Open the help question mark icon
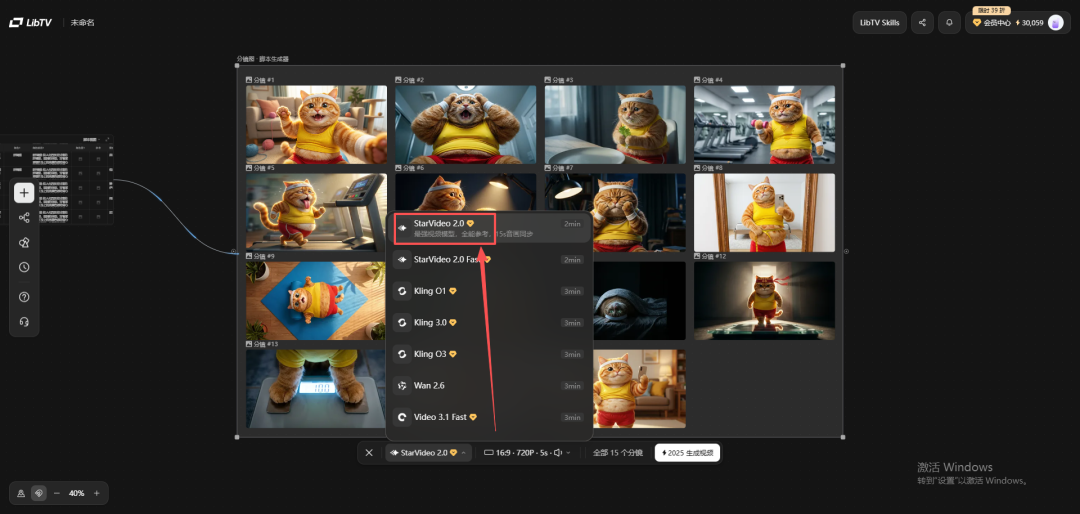This screenshot has width=1080, height=514. 24,297
